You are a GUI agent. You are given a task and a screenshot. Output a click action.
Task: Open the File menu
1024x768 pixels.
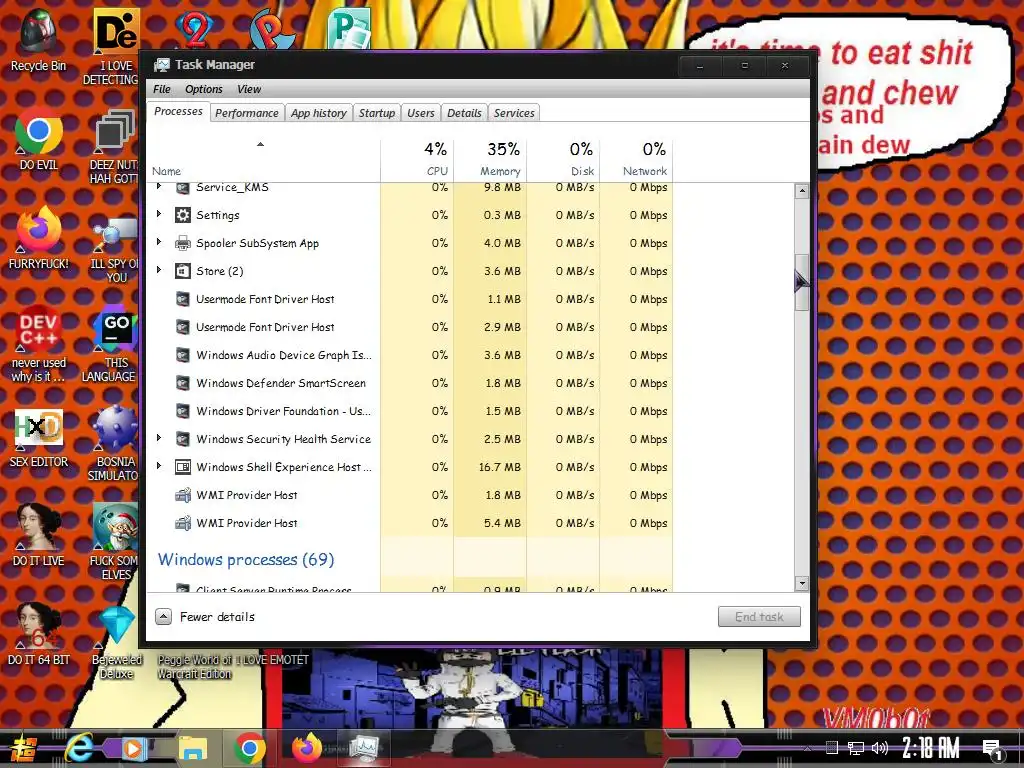(161, 89)
